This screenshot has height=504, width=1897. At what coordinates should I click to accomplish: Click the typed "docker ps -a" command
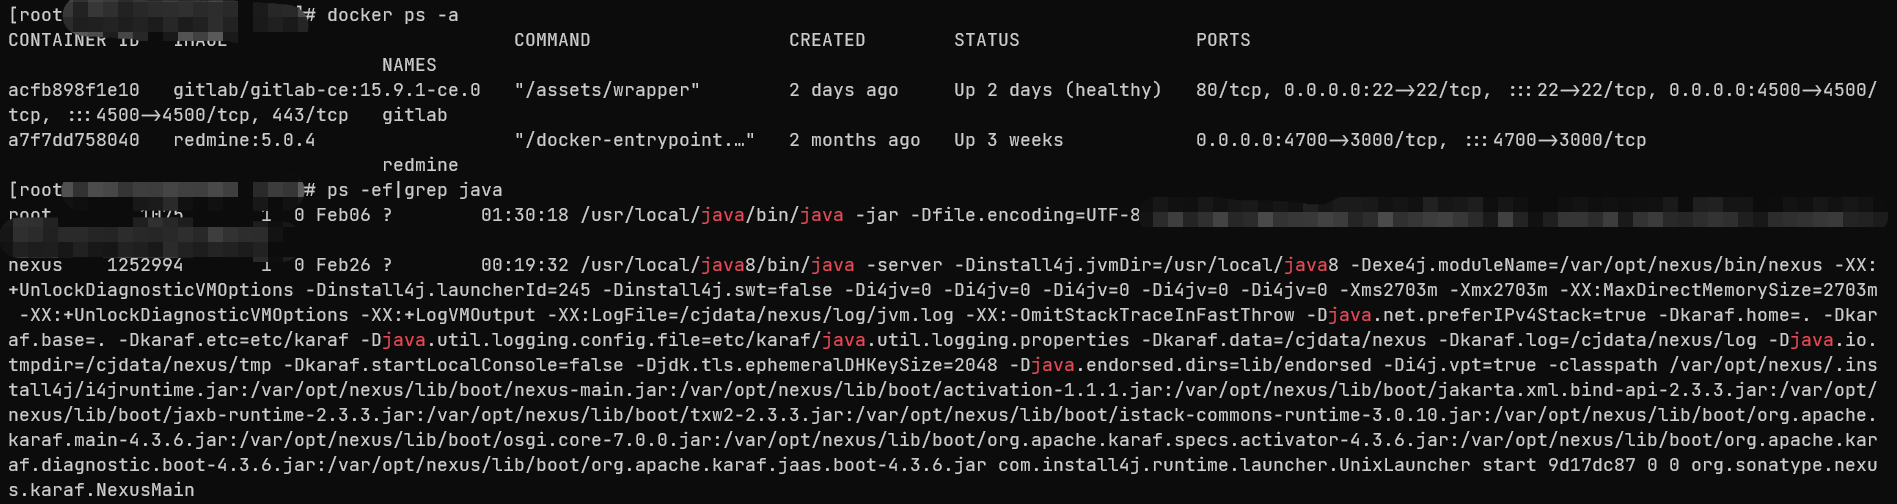tap(392, 15)
